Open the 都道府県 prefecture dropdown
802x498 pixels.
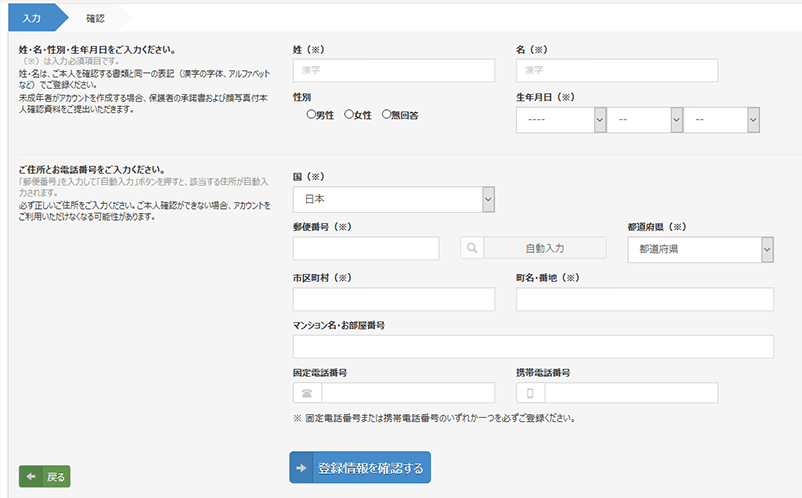700,249
